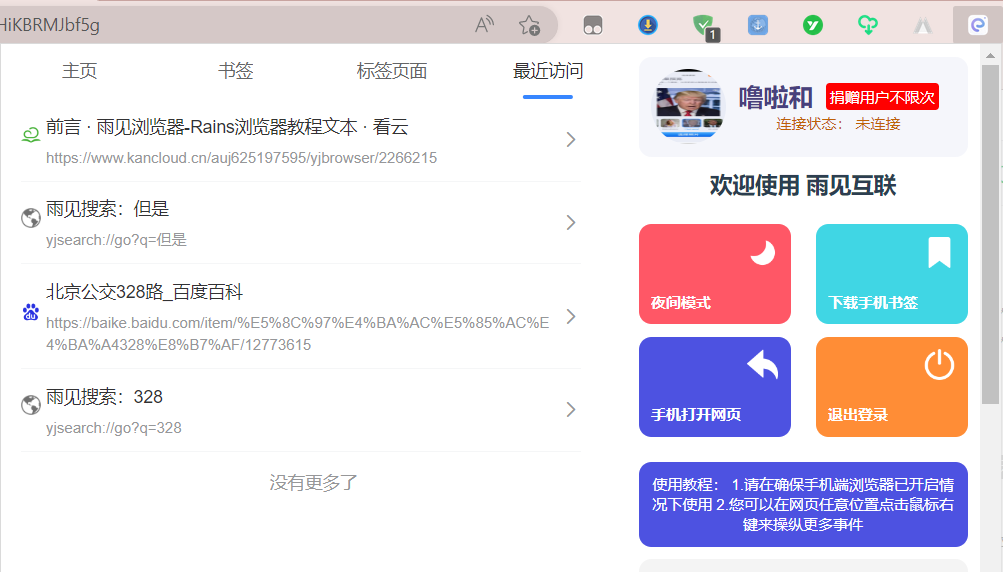Click the green circular Y extension icon
1003x572 pixels.
[x=813, y=25]
